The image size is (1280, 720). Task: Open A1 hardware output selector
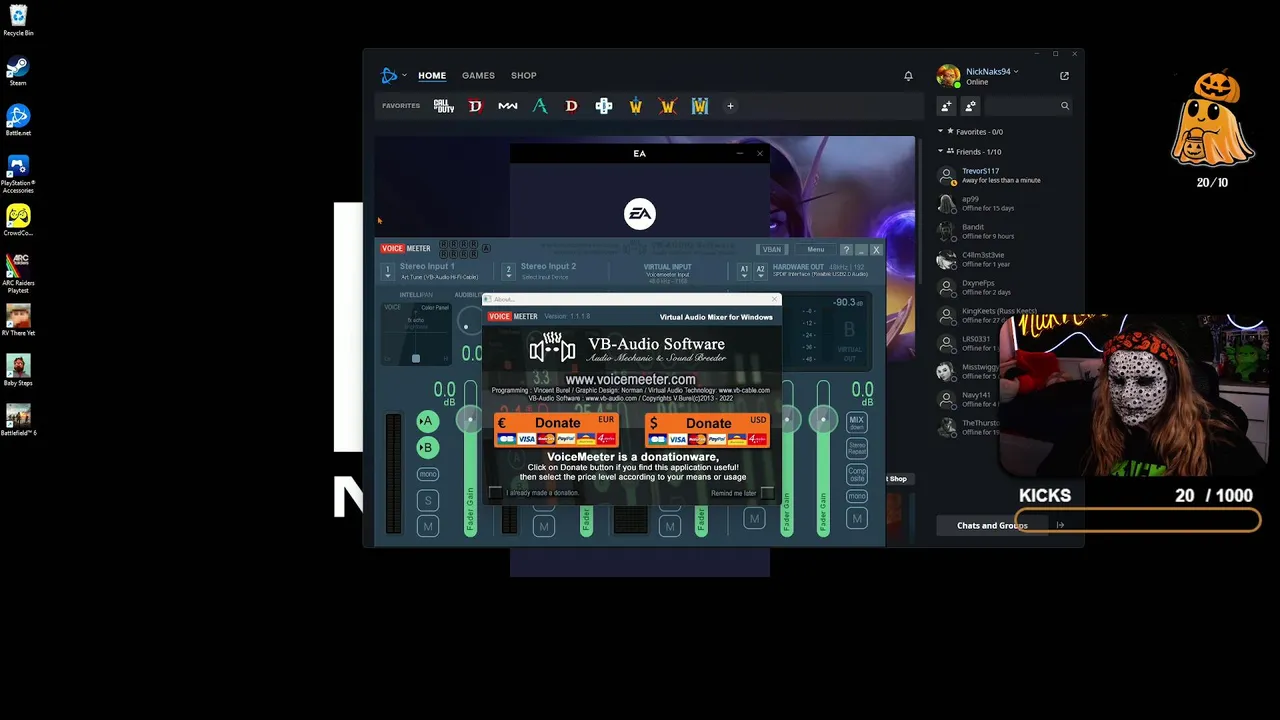(743, 270)
